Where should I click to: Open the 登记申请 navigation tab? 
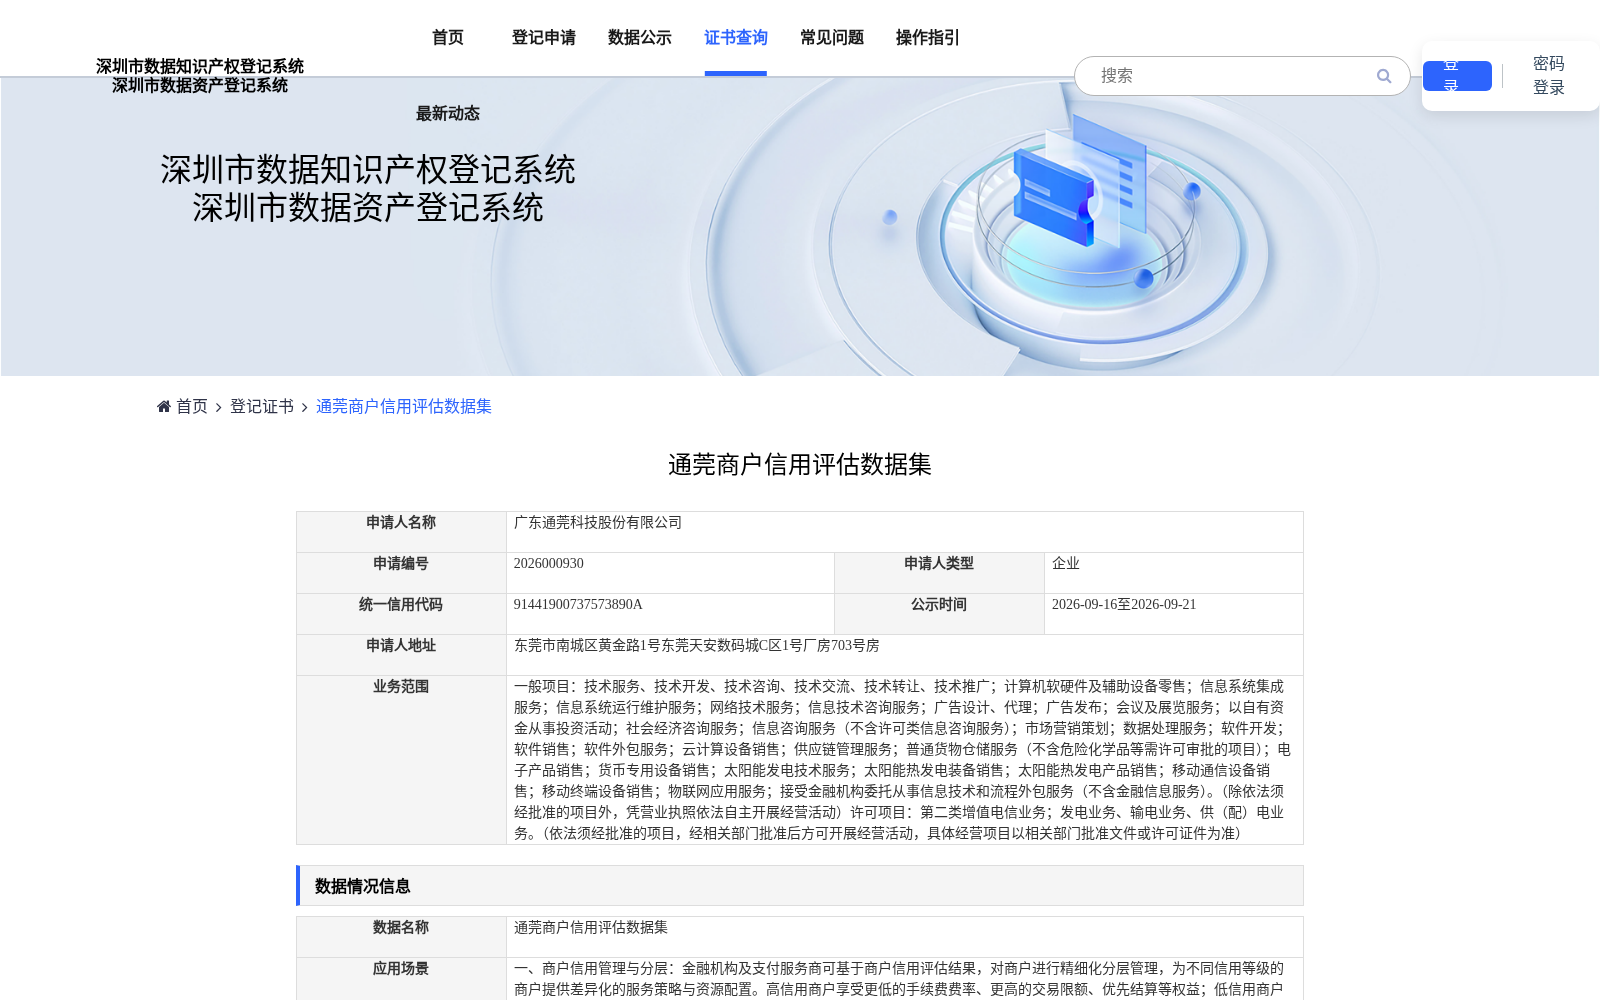click(544, 38)
